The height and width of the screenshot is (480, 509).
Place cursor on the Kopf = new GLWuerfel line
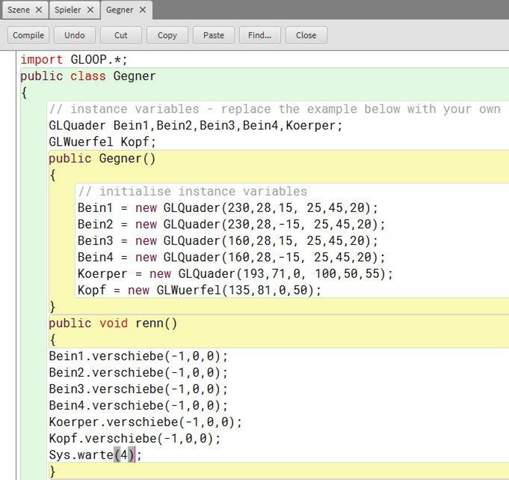point(199,290)
